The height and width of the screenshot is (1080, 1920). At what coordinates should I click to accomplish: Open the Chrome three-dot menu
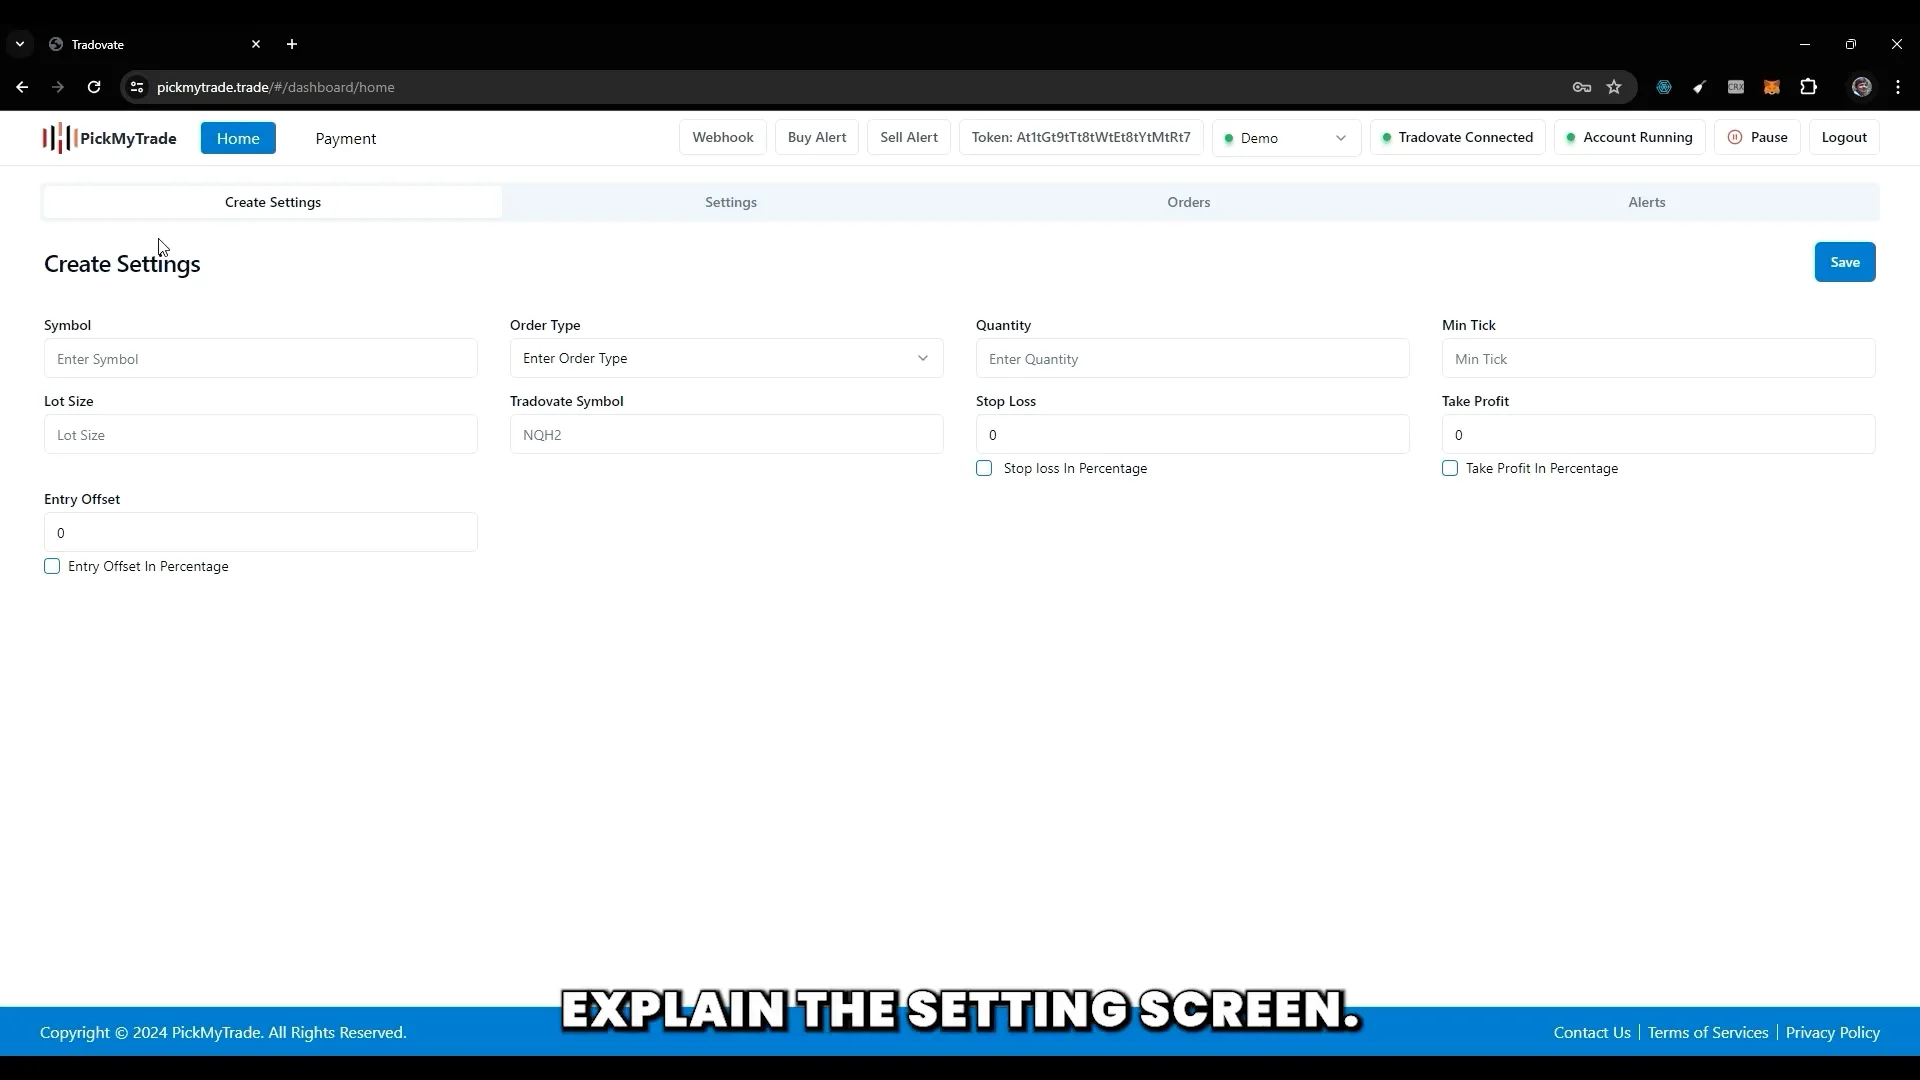pyautogui.click(x=1898, y=87)
